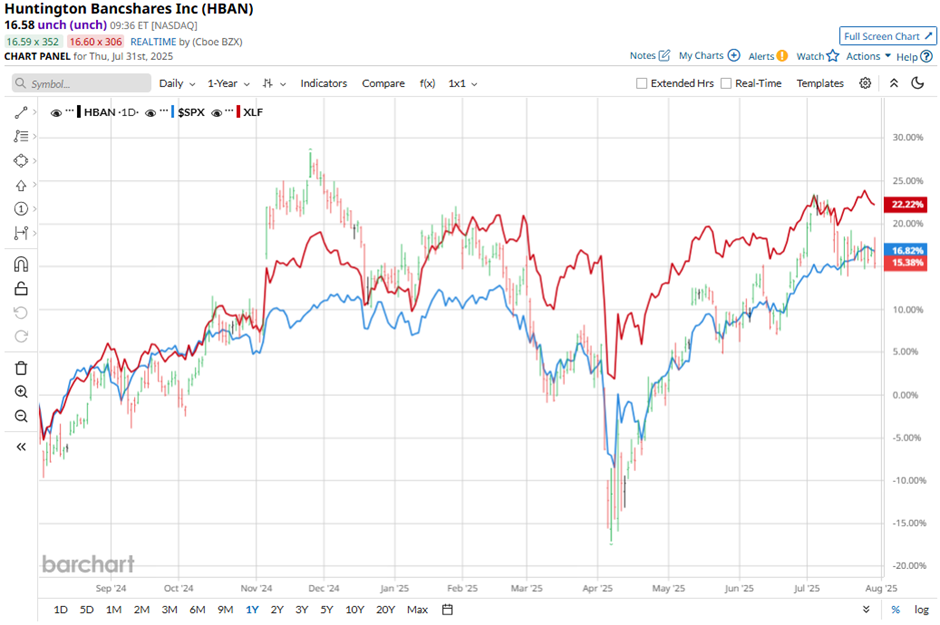This screenshot has height=625, width=940.
Task: Toggle percent scale mode
Action: click(x=896, y=609)
